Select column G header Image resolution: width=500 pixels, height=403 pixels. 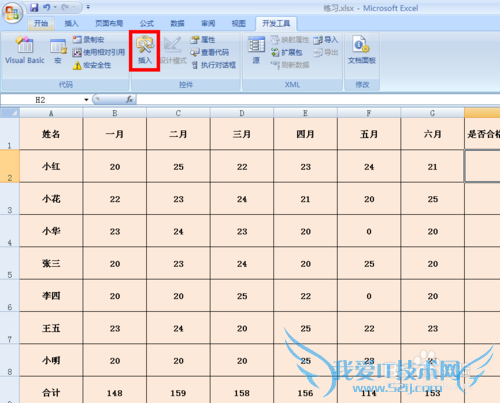[432, 113]
